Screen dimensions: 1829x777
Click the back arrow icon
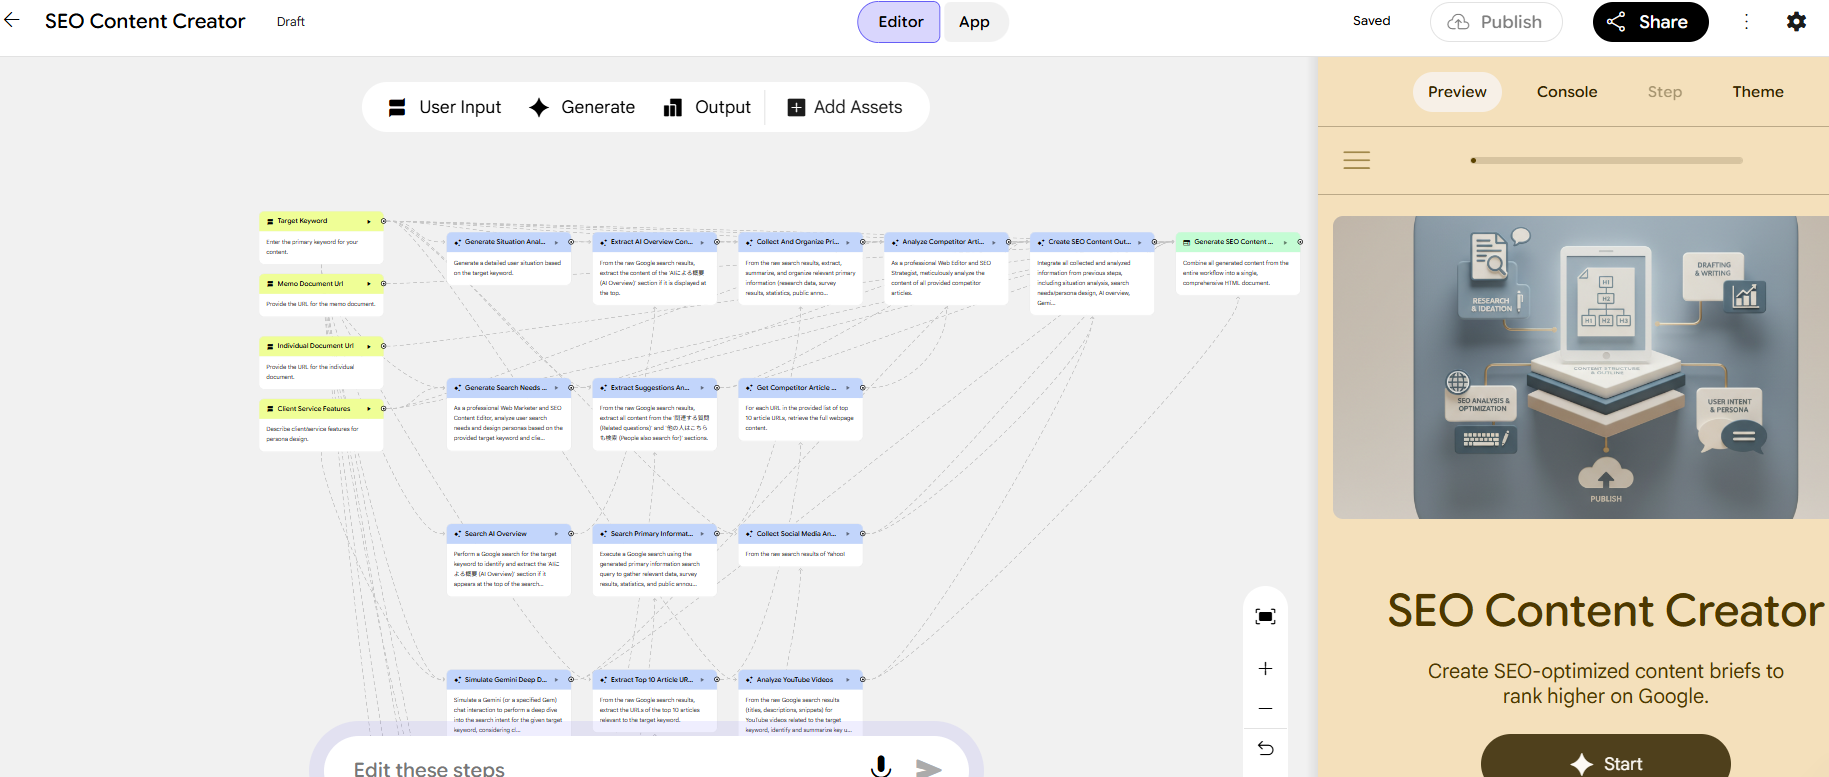tap(12, 21)
